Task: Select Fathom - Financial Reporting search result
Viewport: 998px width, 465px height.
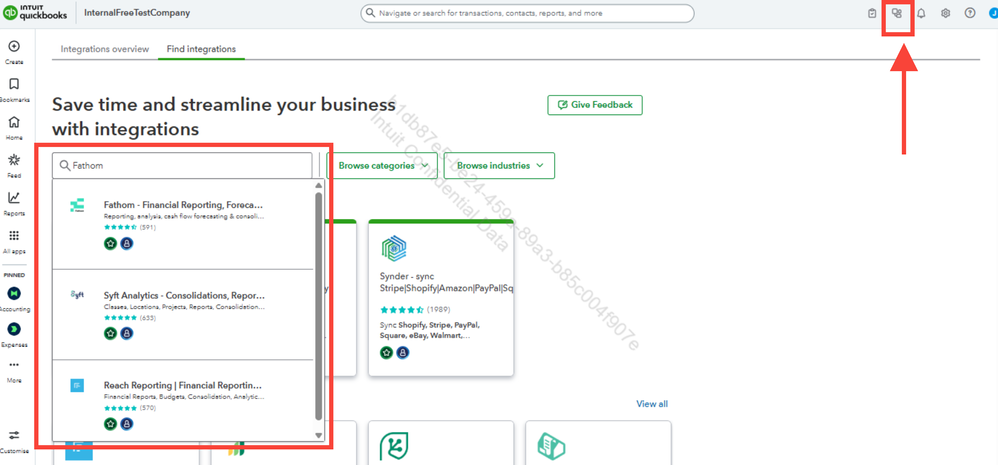Action: (183, 224)
